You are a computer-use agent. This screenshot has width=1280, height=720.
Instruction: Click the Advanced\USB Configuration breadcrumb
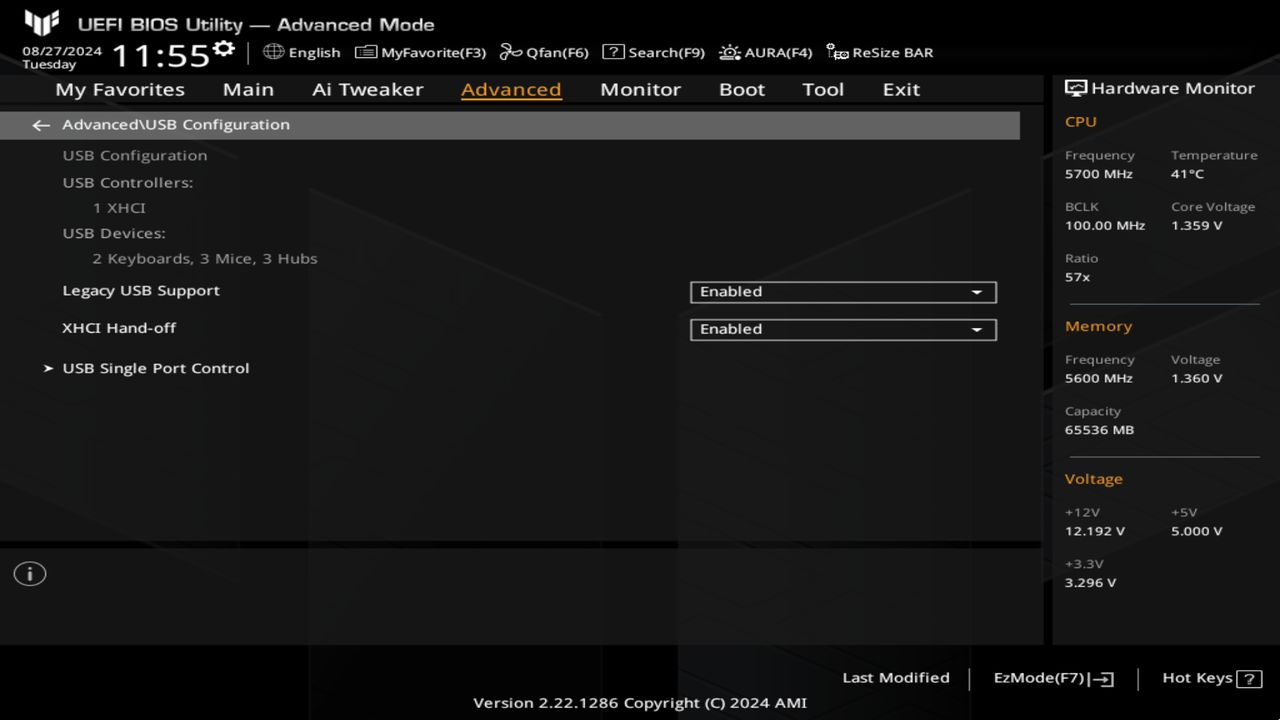pos(176,125)
